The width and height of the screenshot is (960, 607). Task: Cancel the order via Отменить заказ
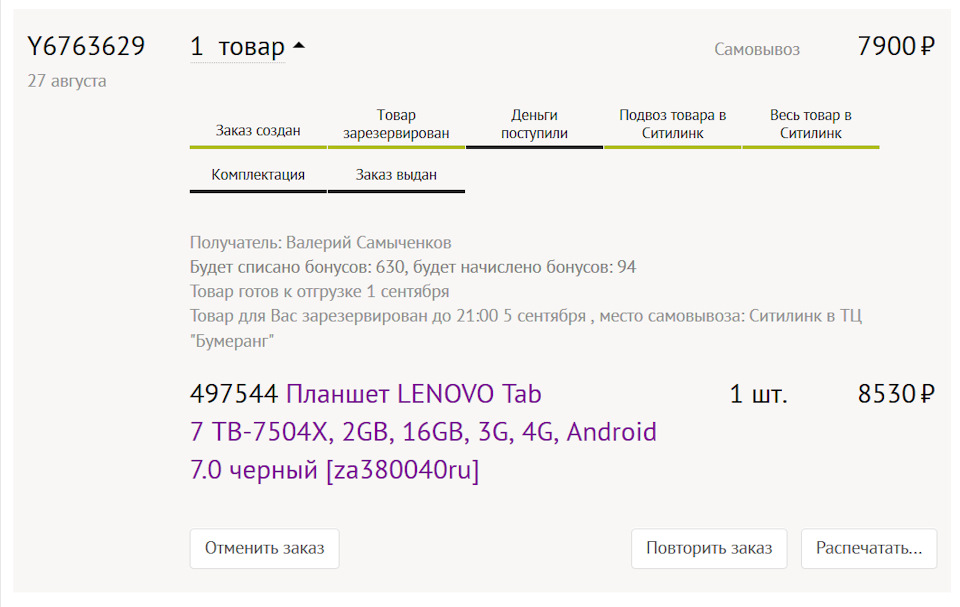point(263,548)
